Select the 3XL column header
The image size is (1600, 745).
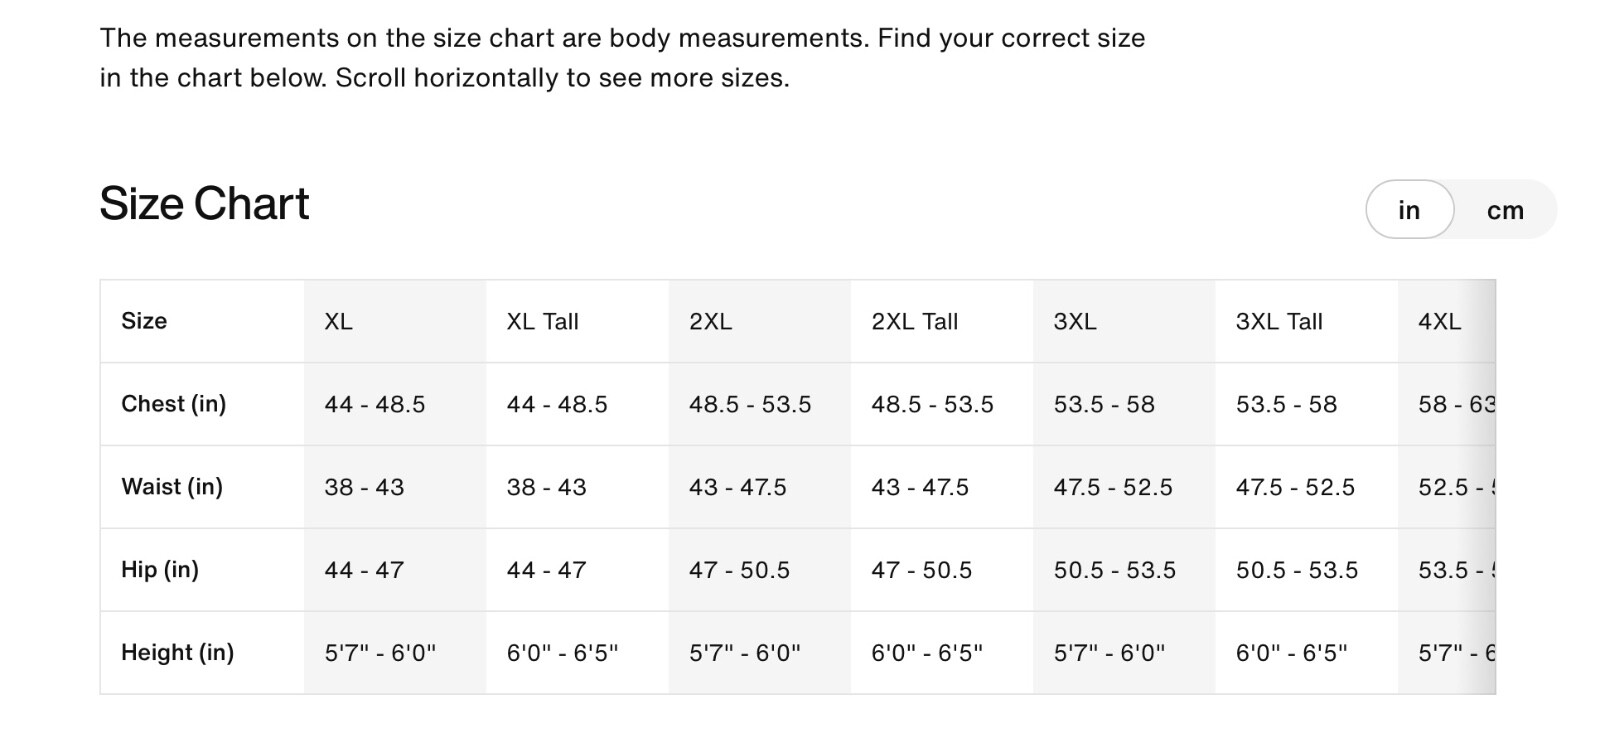tap(1075, 322)
